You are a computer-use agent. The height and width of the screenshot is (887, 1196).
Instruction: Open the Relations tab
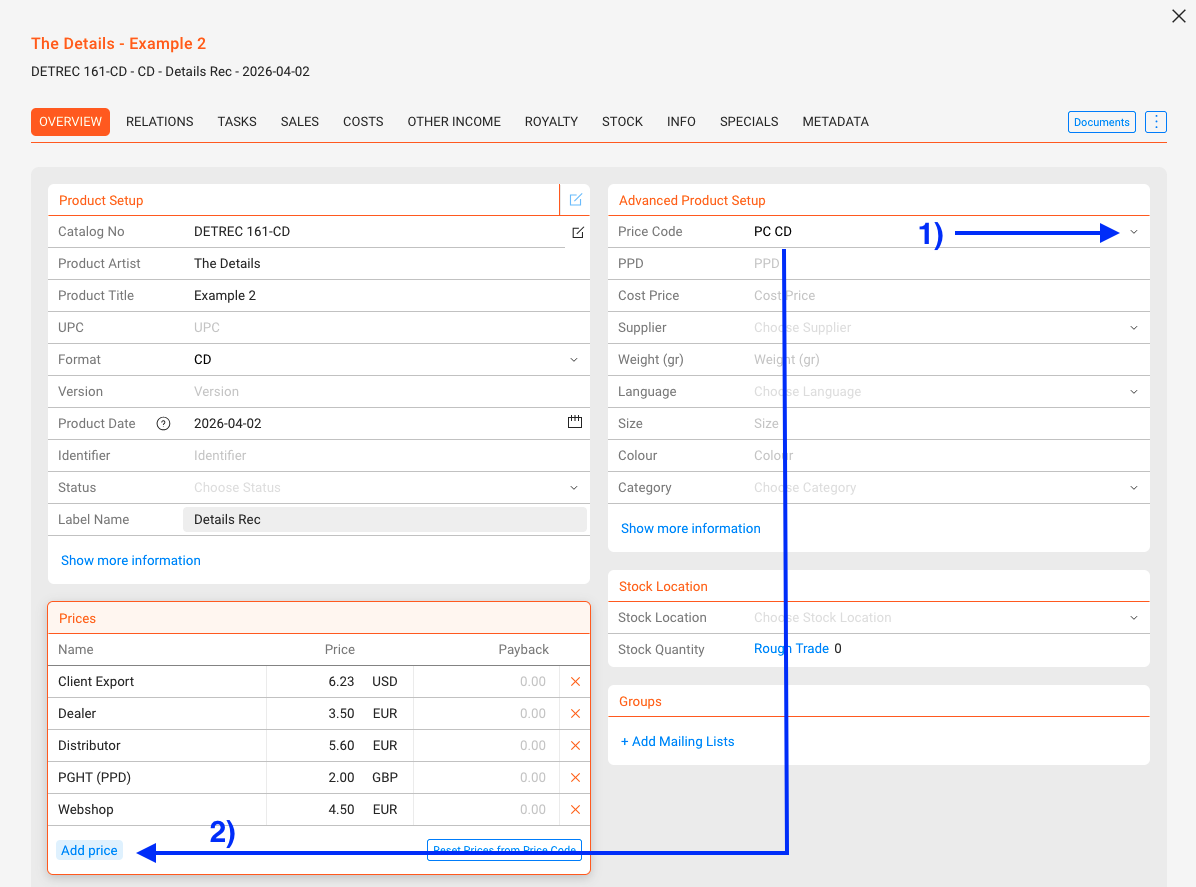click(159, 122)
